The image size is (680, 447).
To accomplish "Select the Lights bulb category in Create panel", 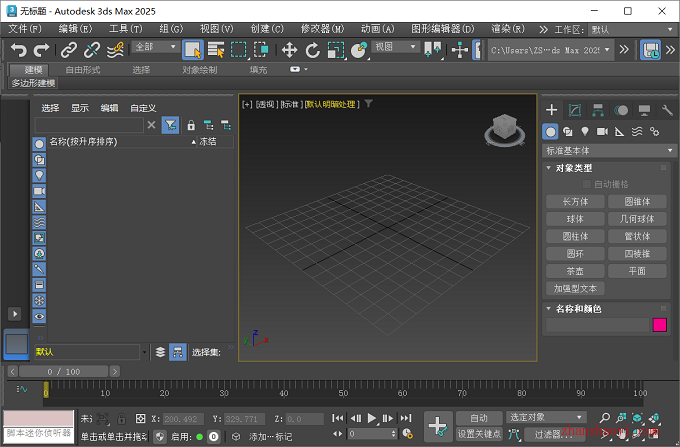I will tap(585, 131).
